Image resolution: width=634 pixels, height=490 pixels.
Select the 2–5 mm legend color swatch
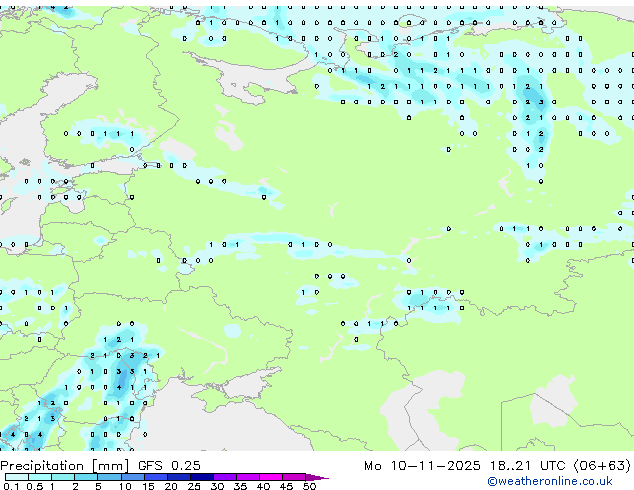[86, 477]
